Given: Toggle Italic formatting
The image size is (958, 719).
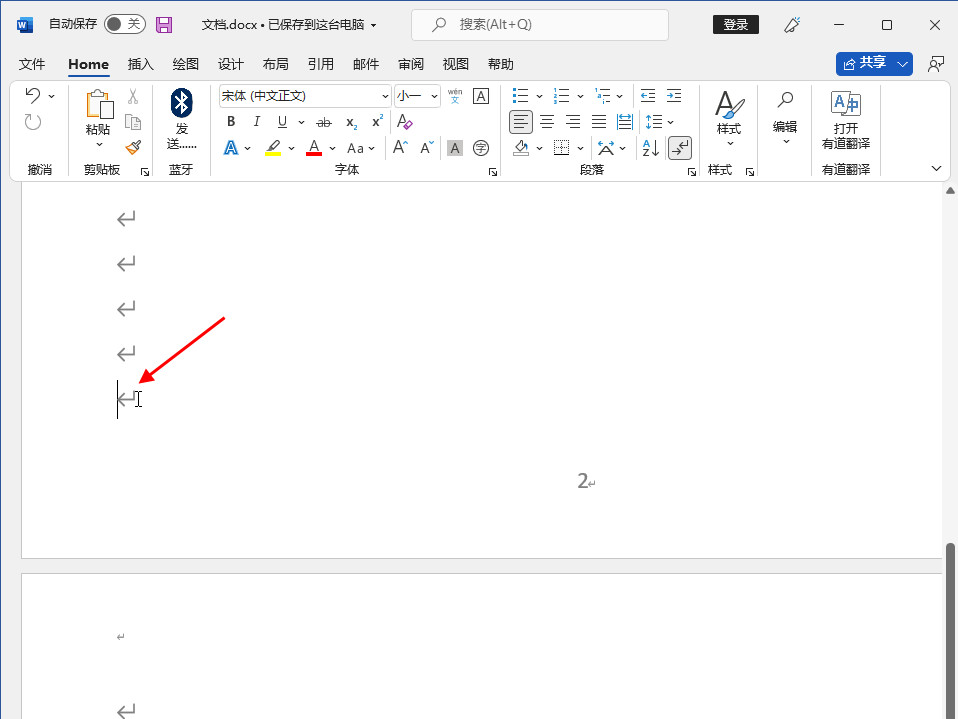Looking at the screenshot, I should [257, 122].
